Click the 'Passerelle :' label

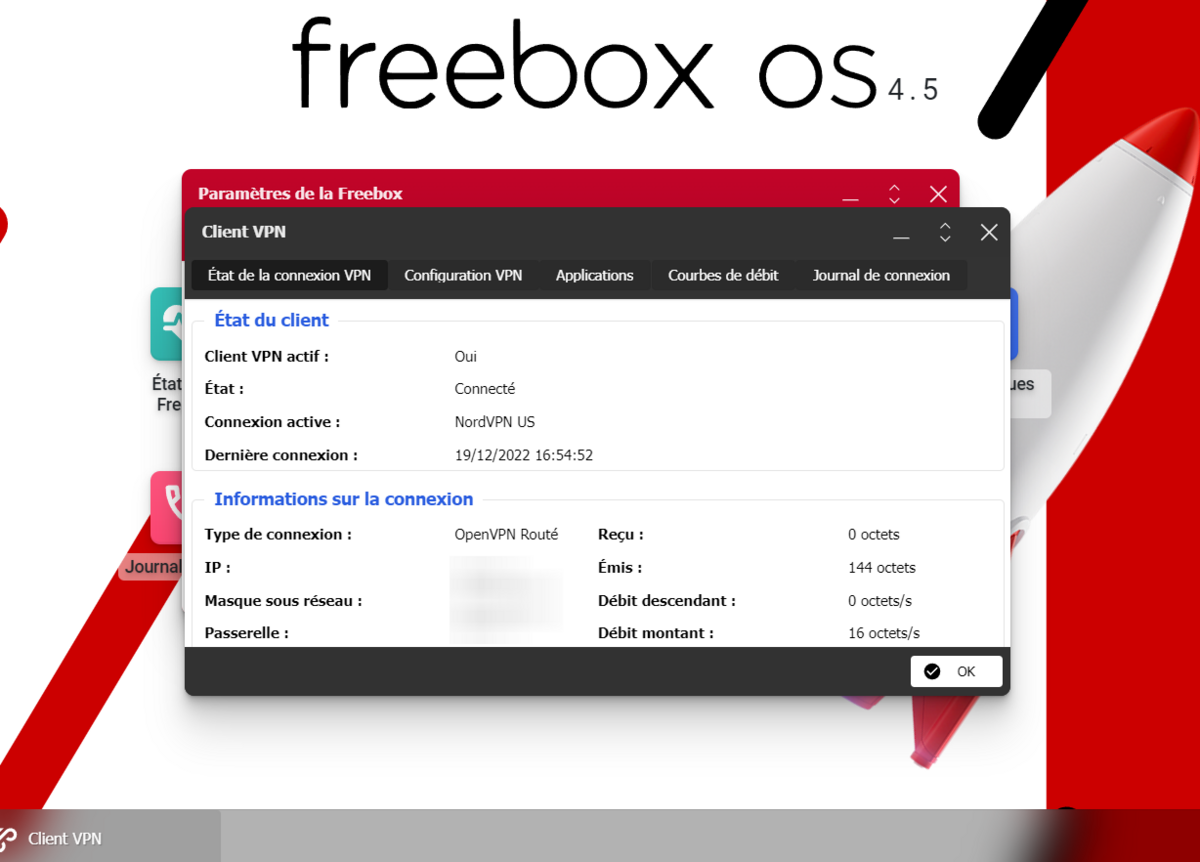247,633
